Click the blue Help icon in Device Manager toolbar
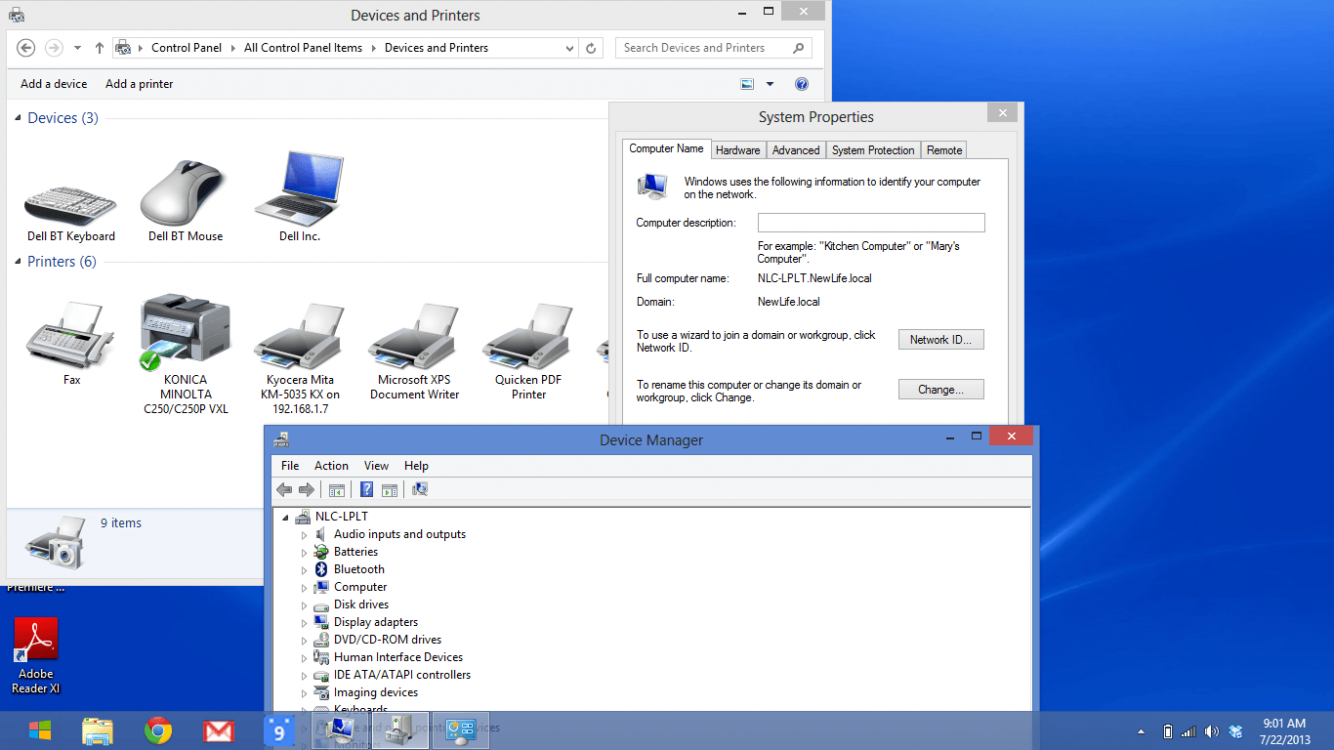1334x750 pixels. [366, 490]
